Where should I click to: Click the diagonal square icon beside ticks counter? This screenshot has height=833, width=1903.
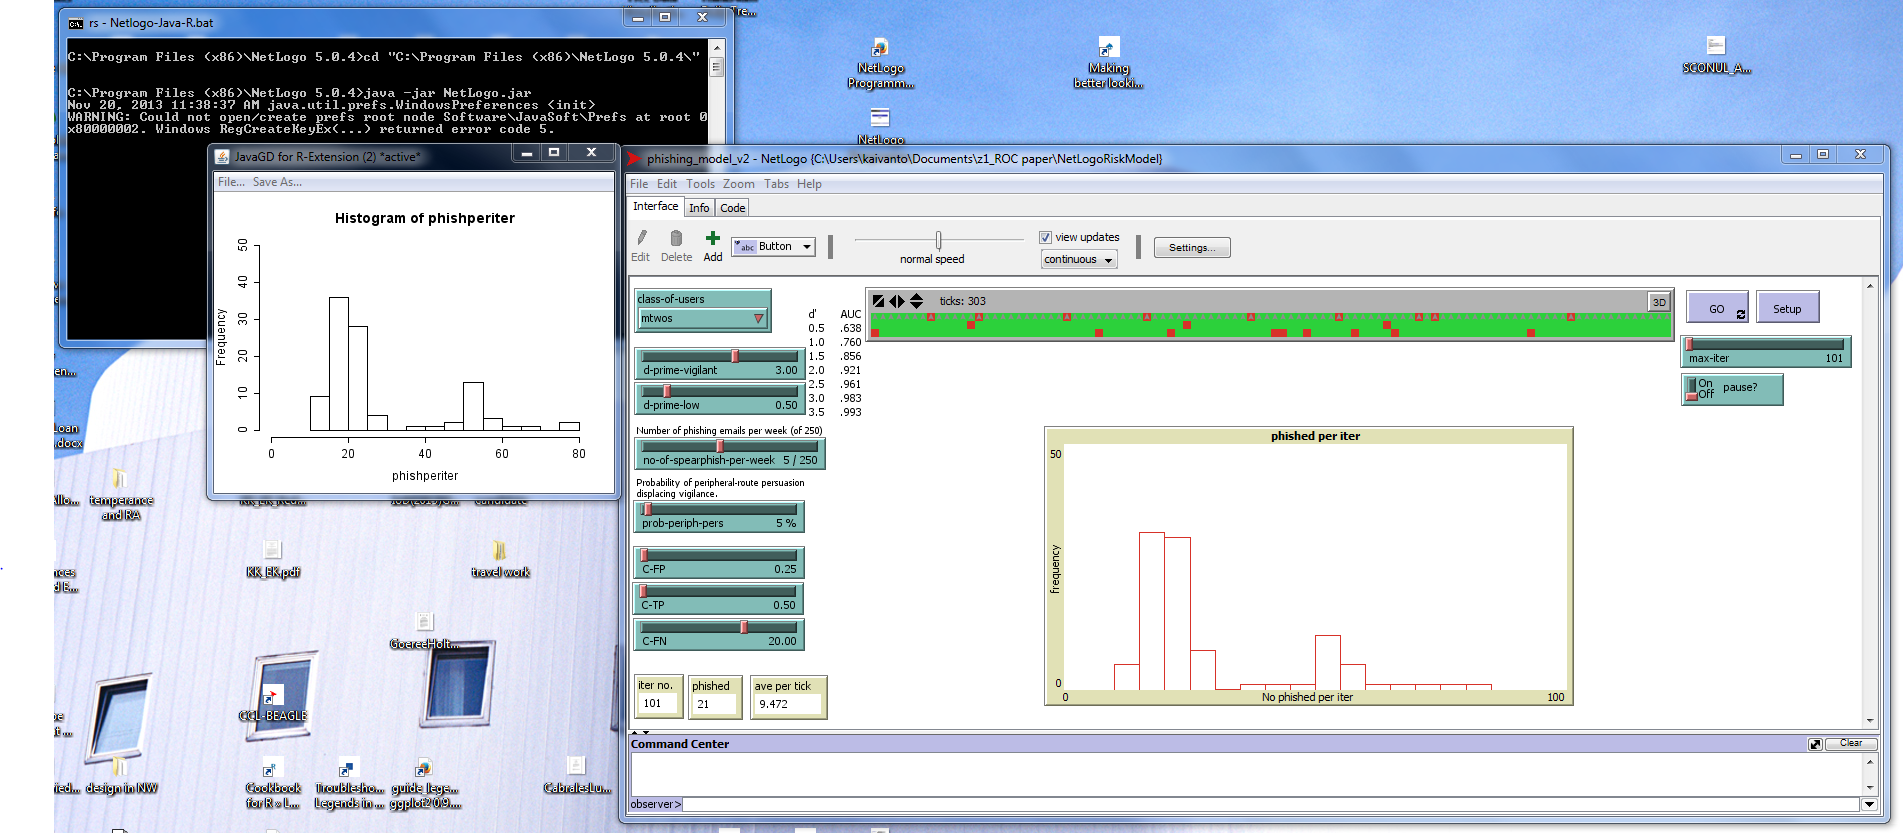coord(878,301)
